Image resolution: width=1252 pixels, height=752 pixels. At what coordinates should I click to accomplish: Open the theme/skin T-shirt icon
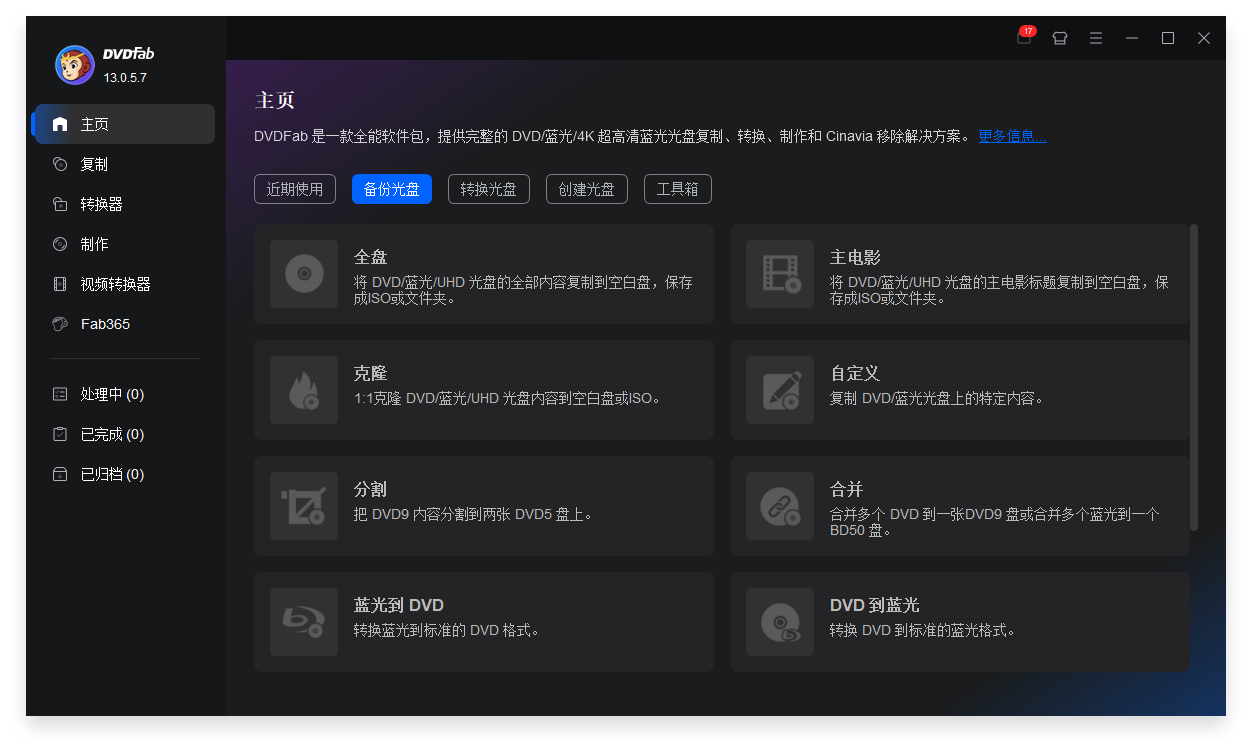[x=1059, y=37]
